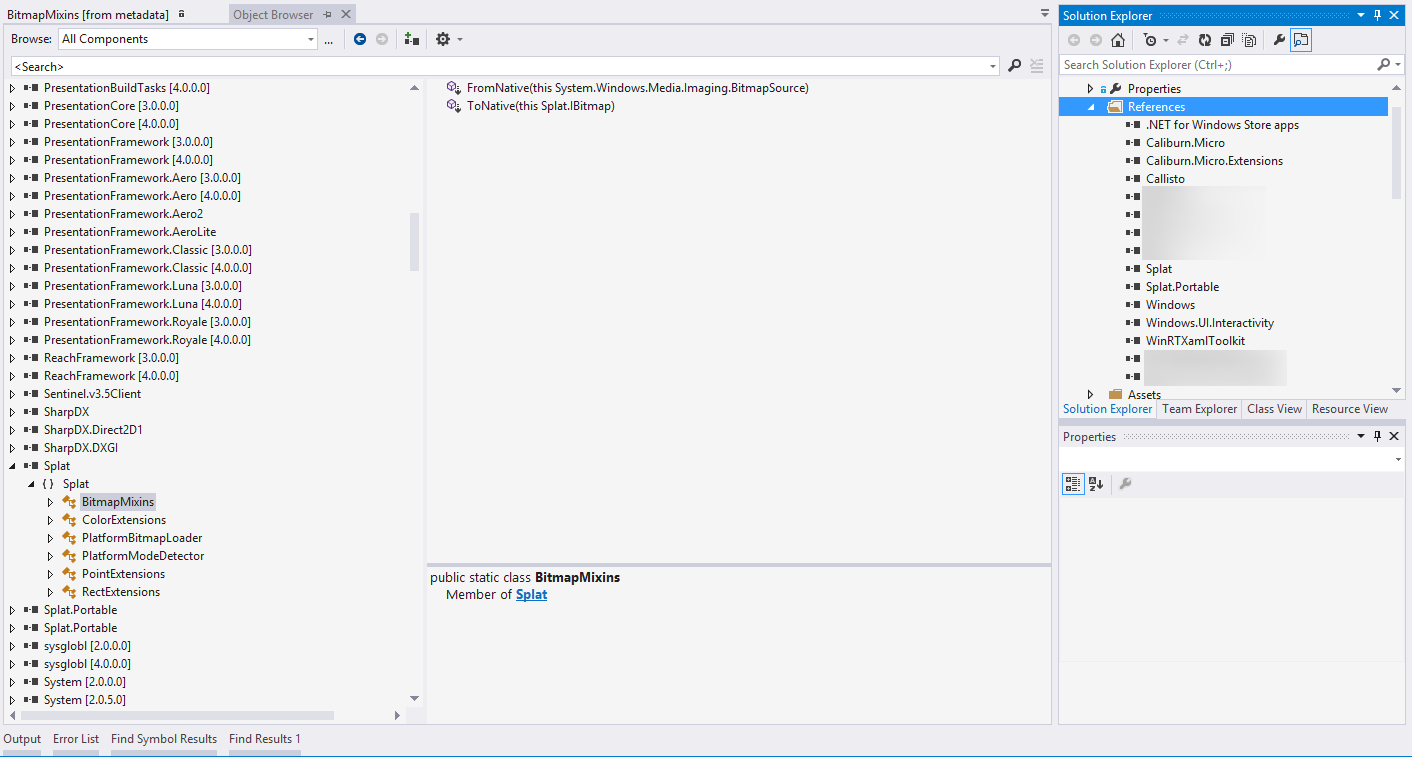
Task: Click Sync with Active Document icon
Action: [1183, 40]
